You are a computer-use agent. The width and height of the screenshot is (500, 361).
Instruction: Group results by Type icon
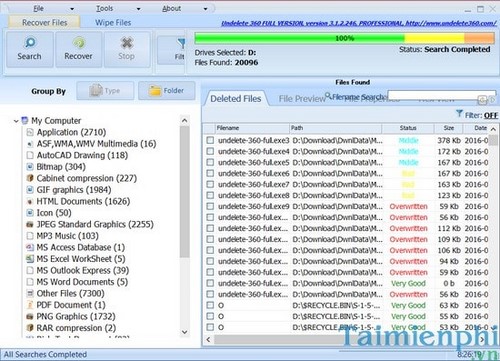click(x=95, y=90)
